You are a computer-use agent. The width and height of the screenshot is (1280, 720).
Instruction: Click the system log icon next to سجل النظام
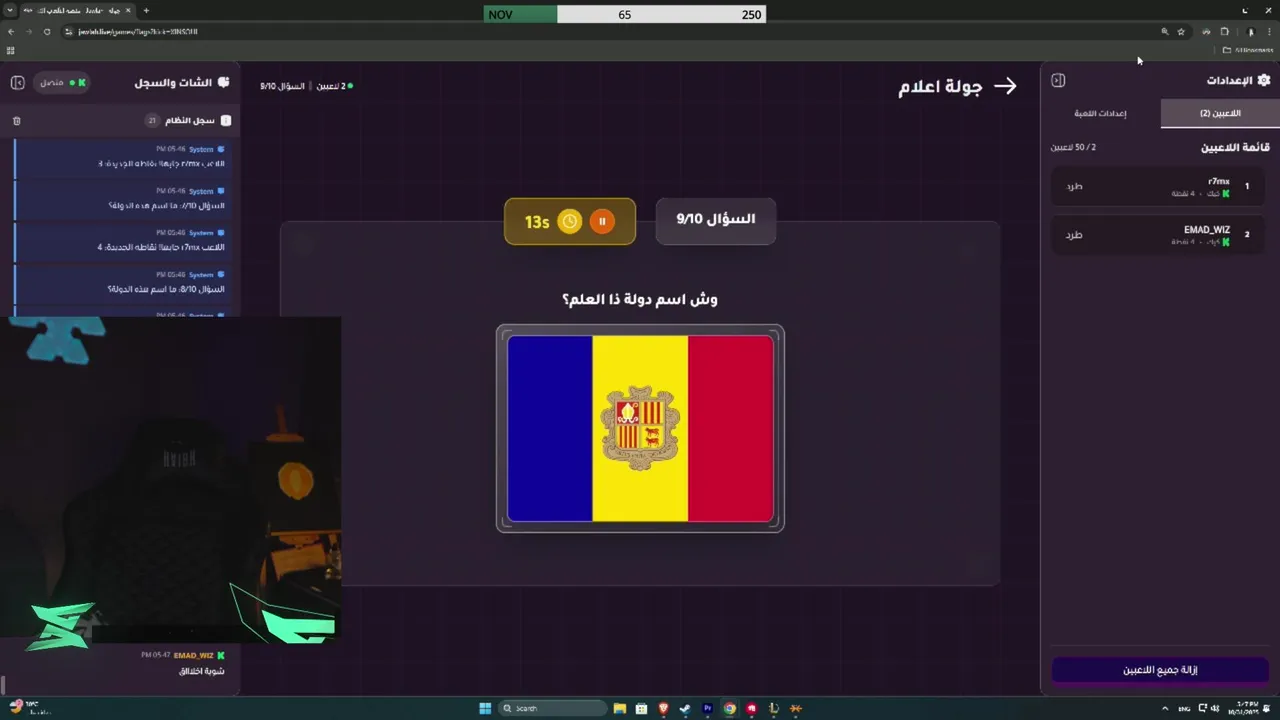coord(226,120)
